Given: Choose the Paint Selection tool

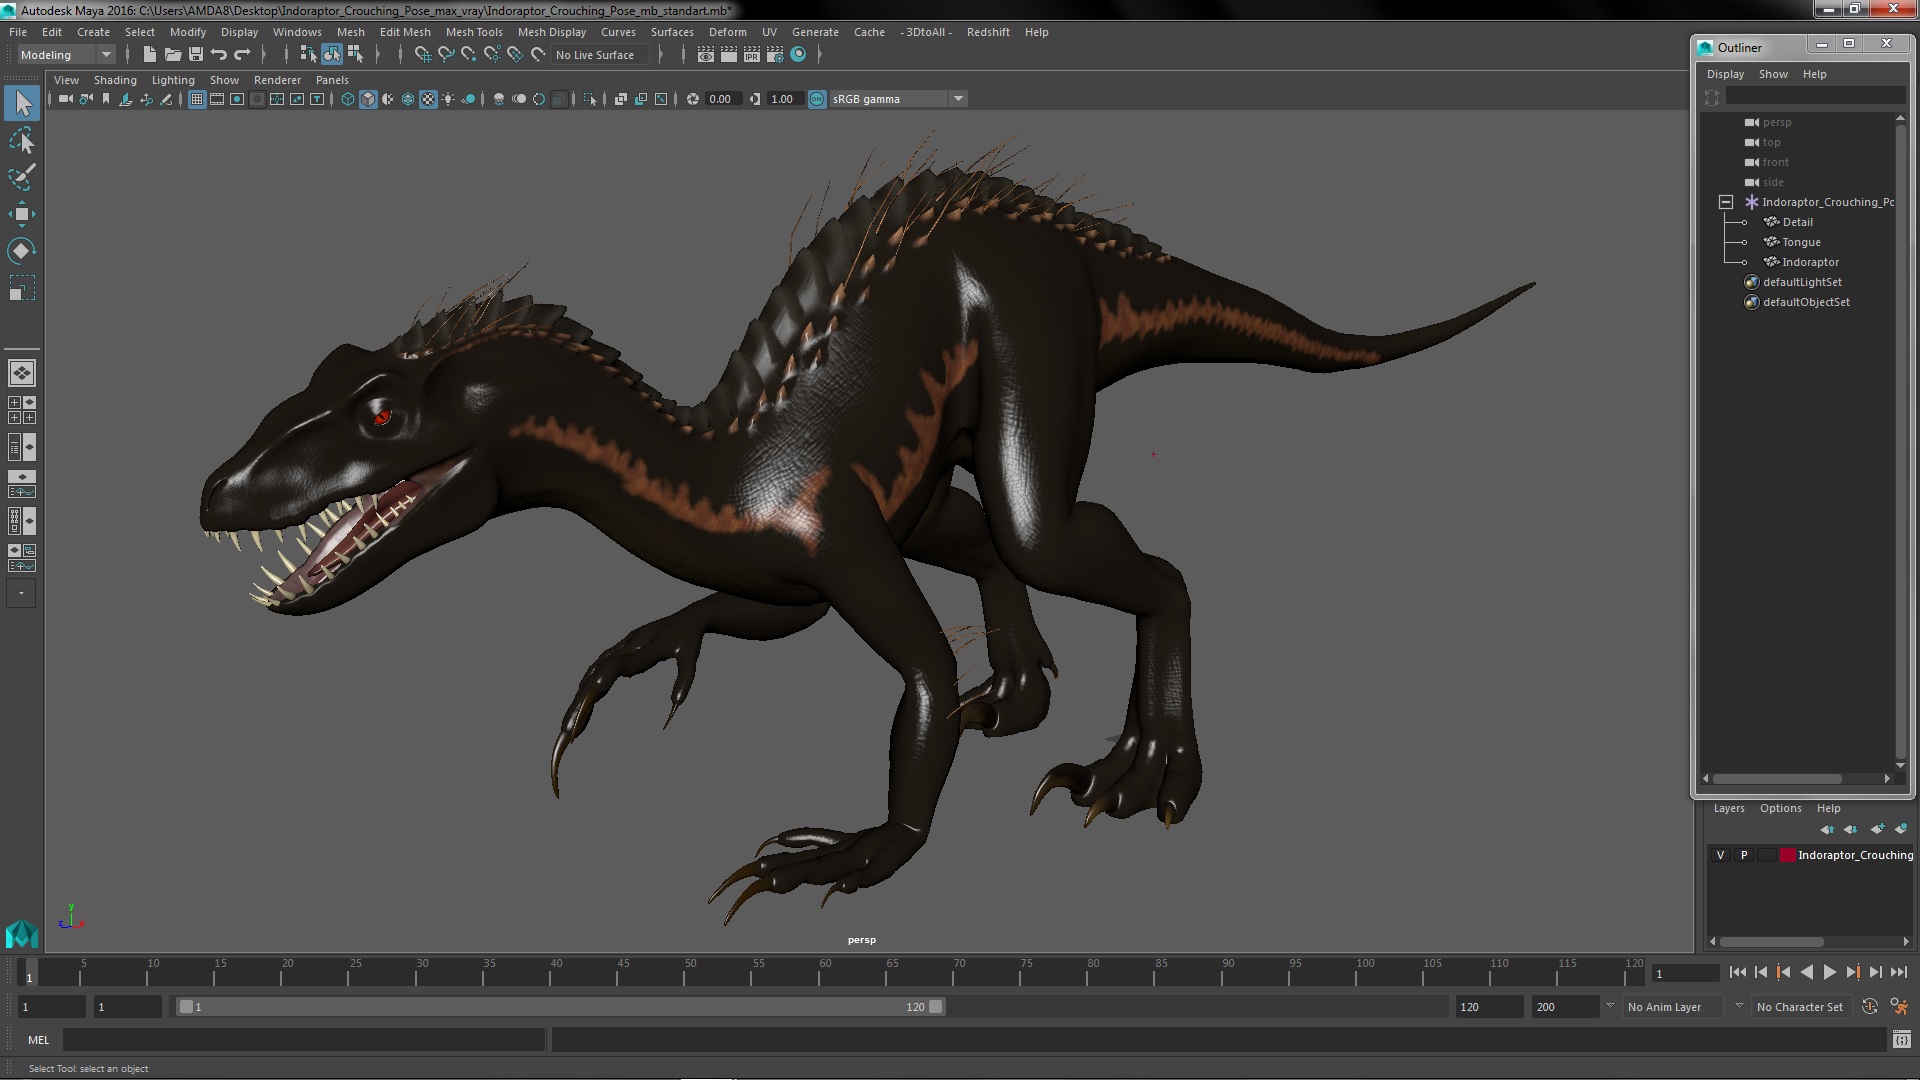Looking at the screenshot, I should (22, 177).
